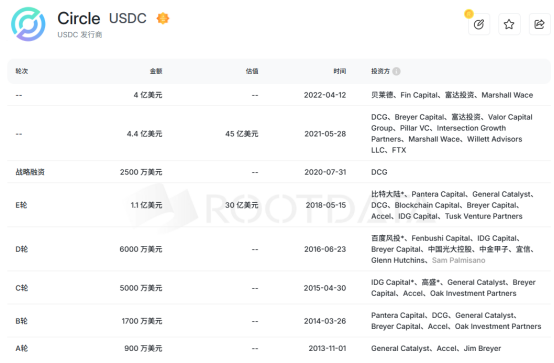The image size is (554, 363).
Task: Open investor Blockchain Capital link
Action: (427, 205)
